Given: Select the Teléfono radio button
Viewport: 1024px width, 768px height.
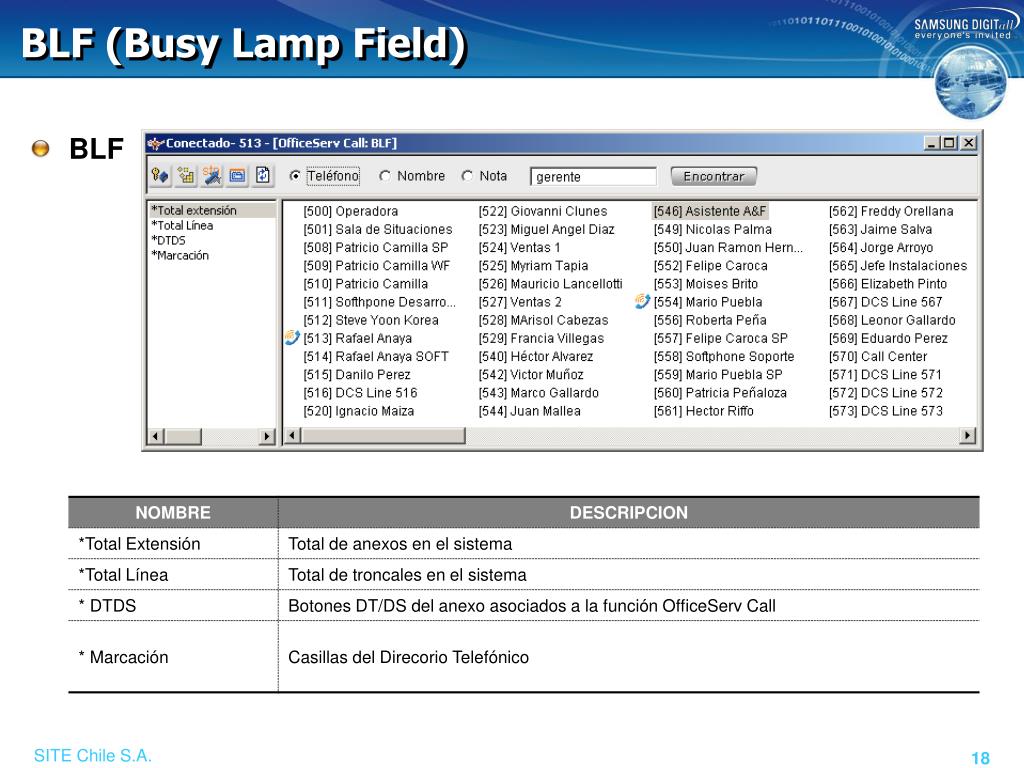Looking at the screenshot, I should coord(295,176).
